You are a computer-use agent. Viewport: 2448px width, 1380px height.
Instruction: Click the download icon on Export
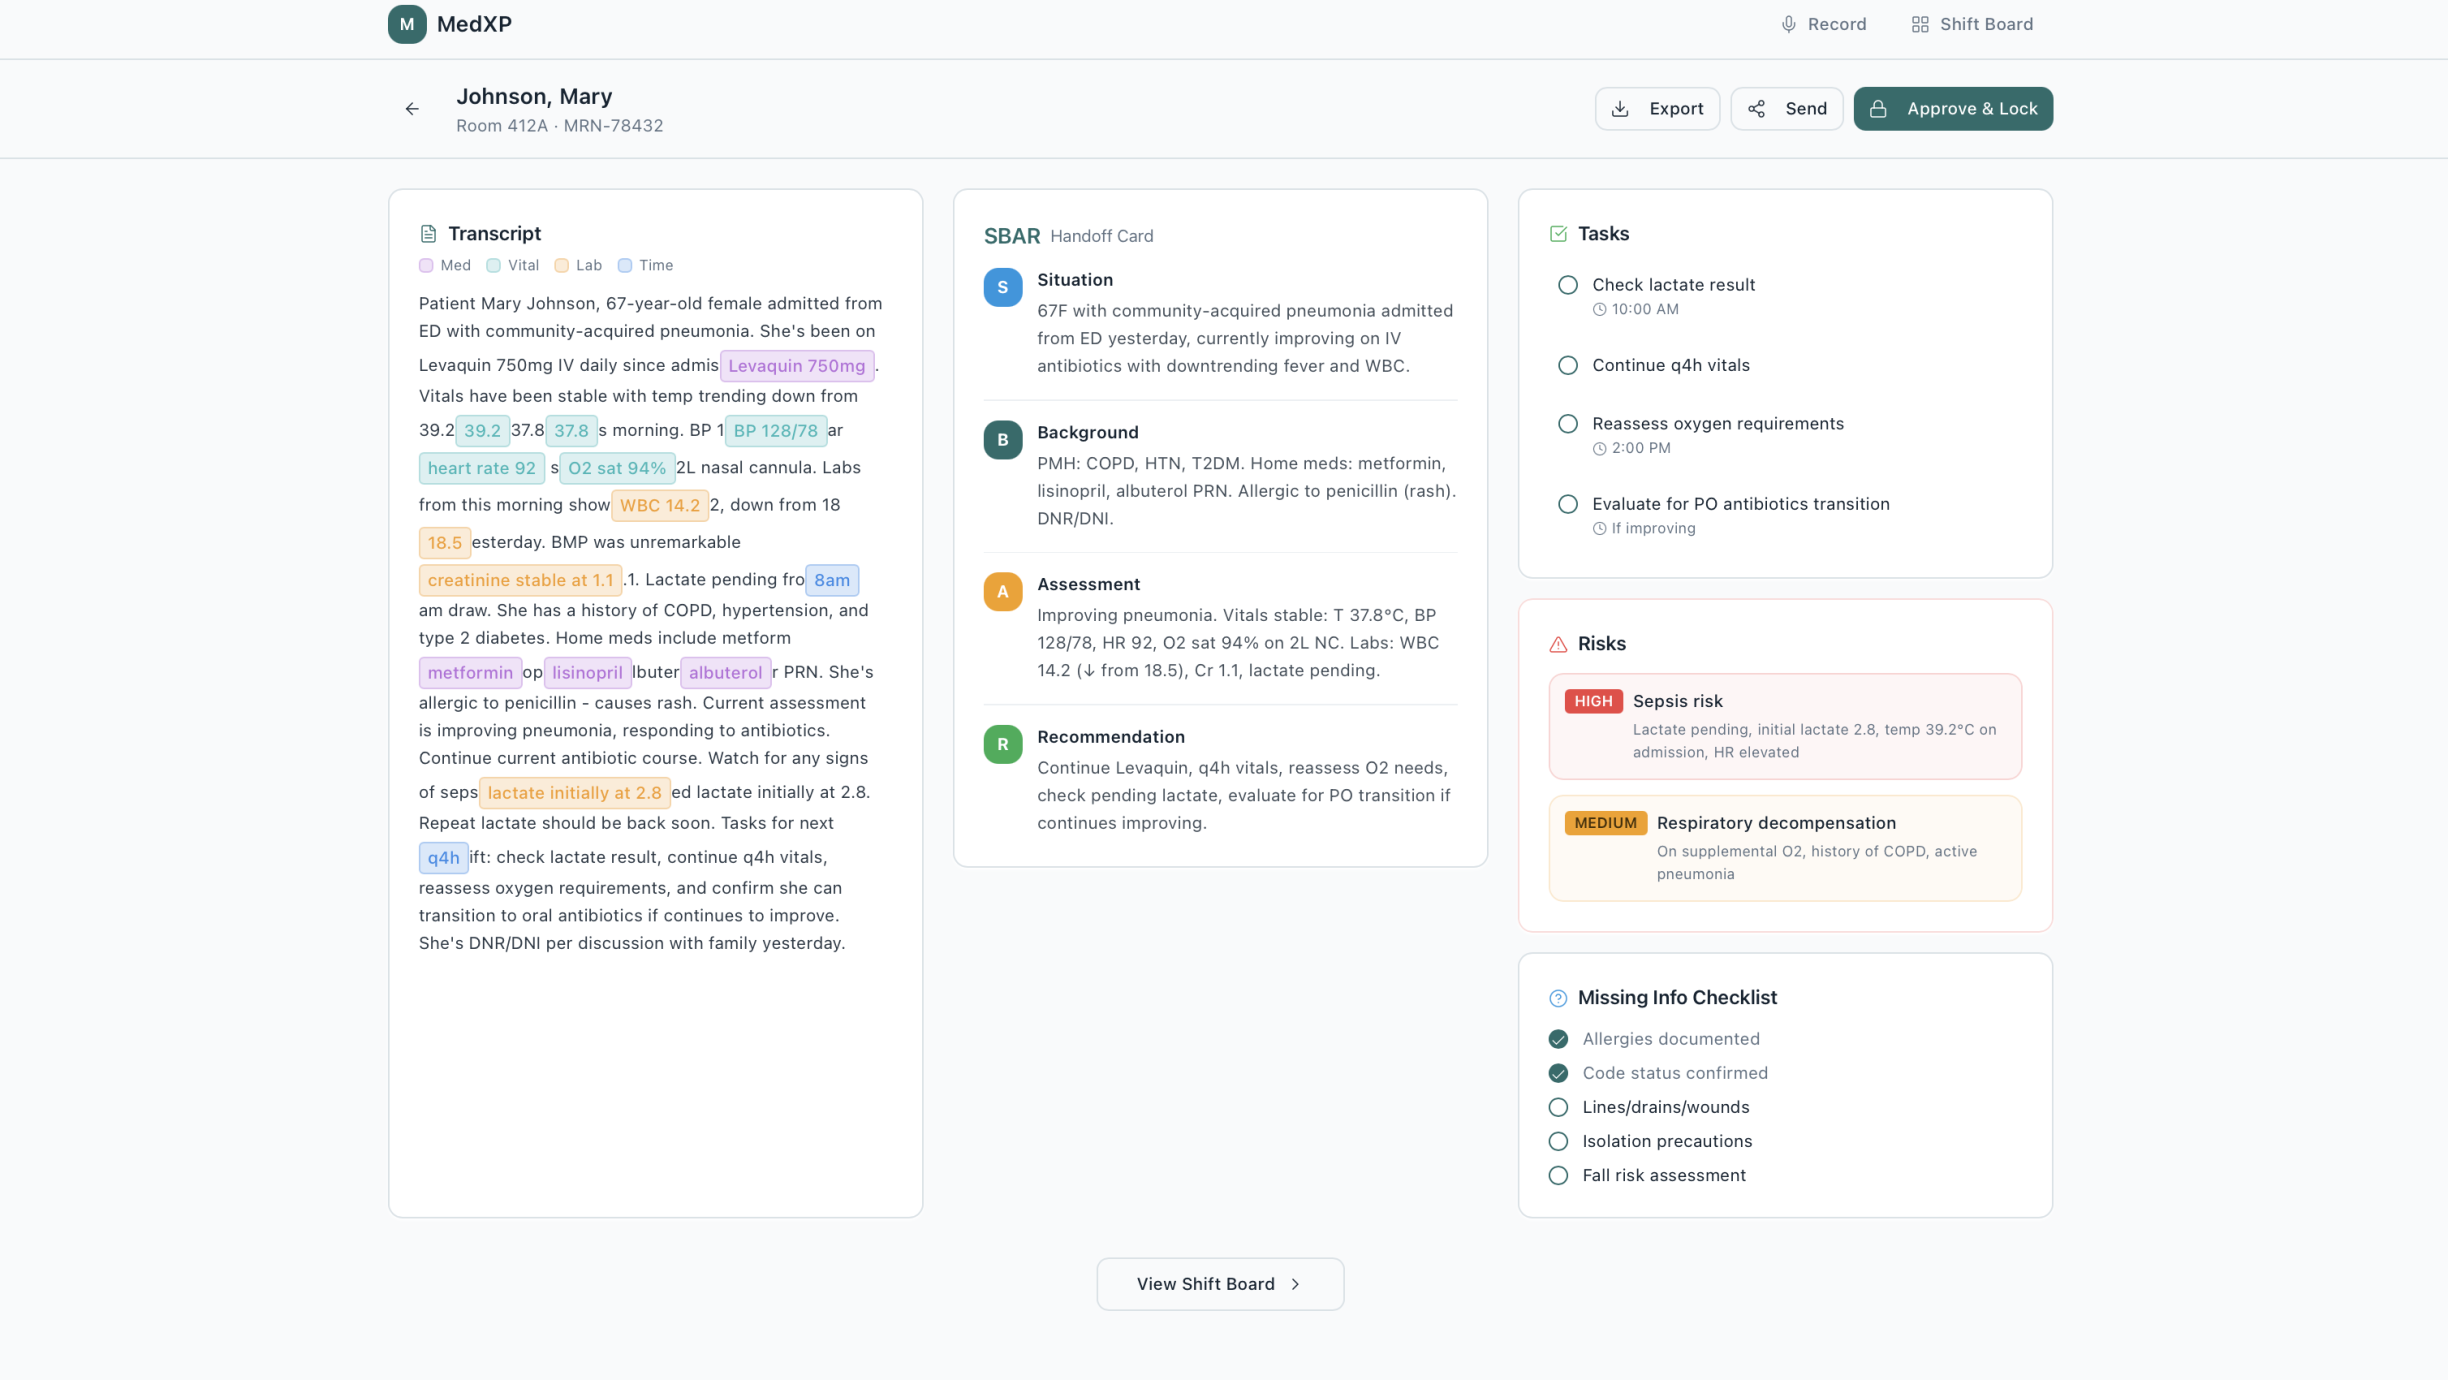1620,109
